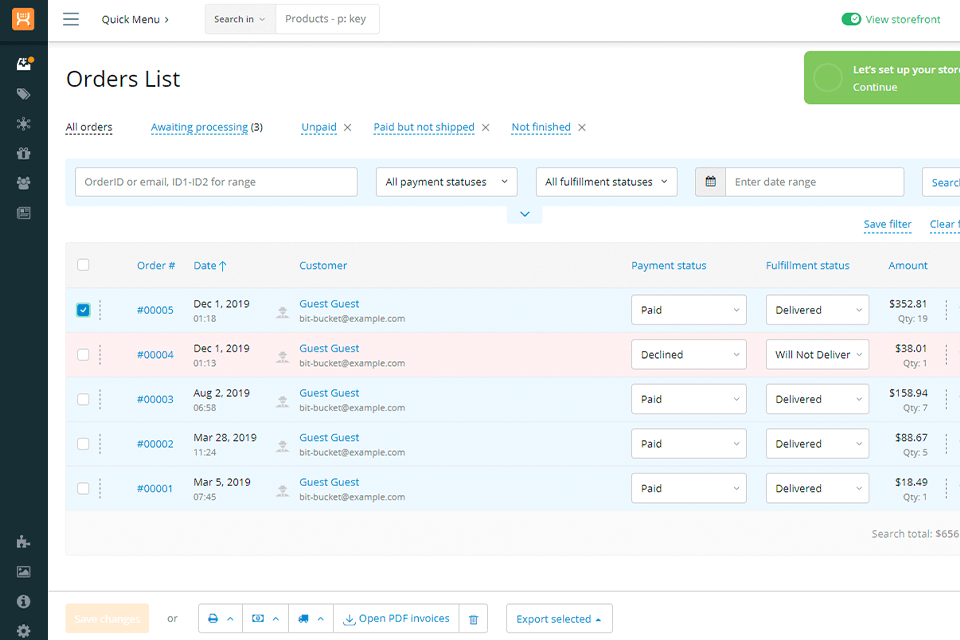
Task: Open Guest Guest customer of order #00001
Action: click(329, 482)
